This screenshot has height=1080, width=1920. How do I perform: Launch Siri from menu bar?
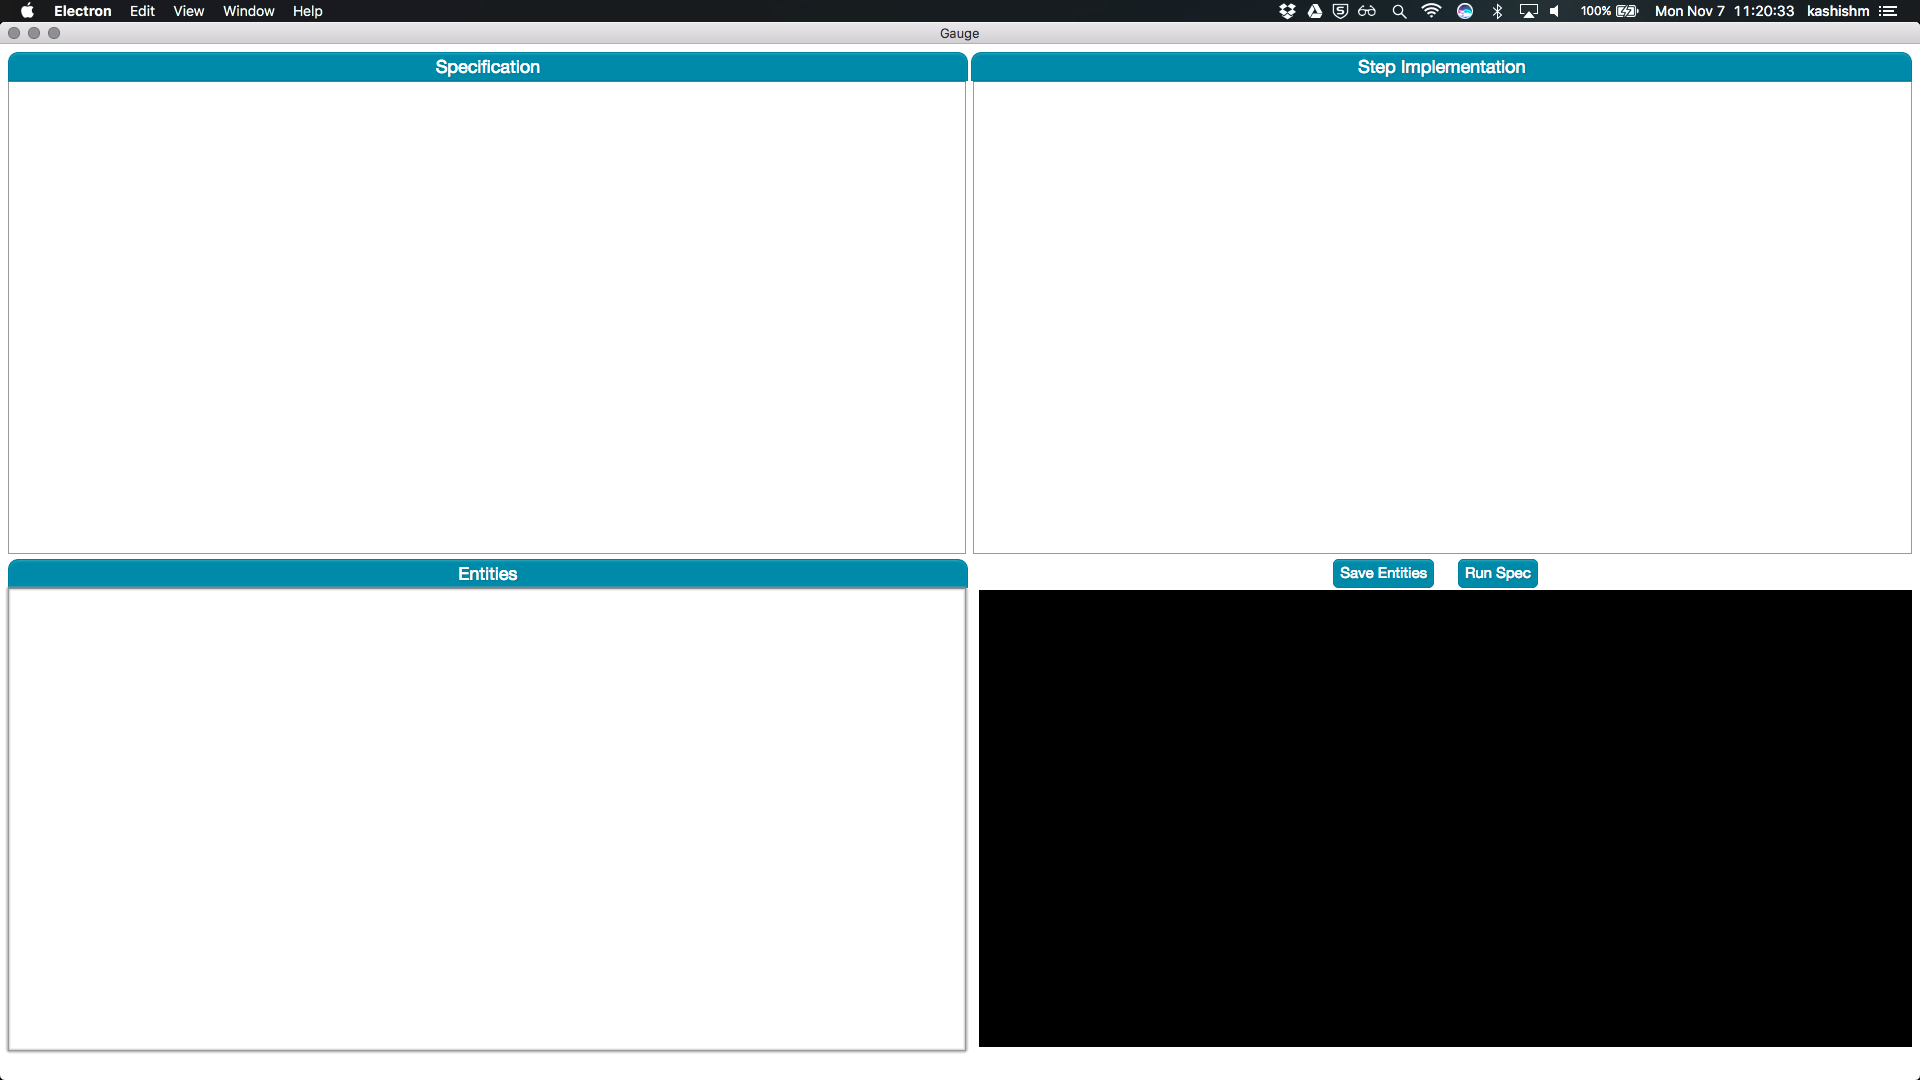coord(1465,11)
